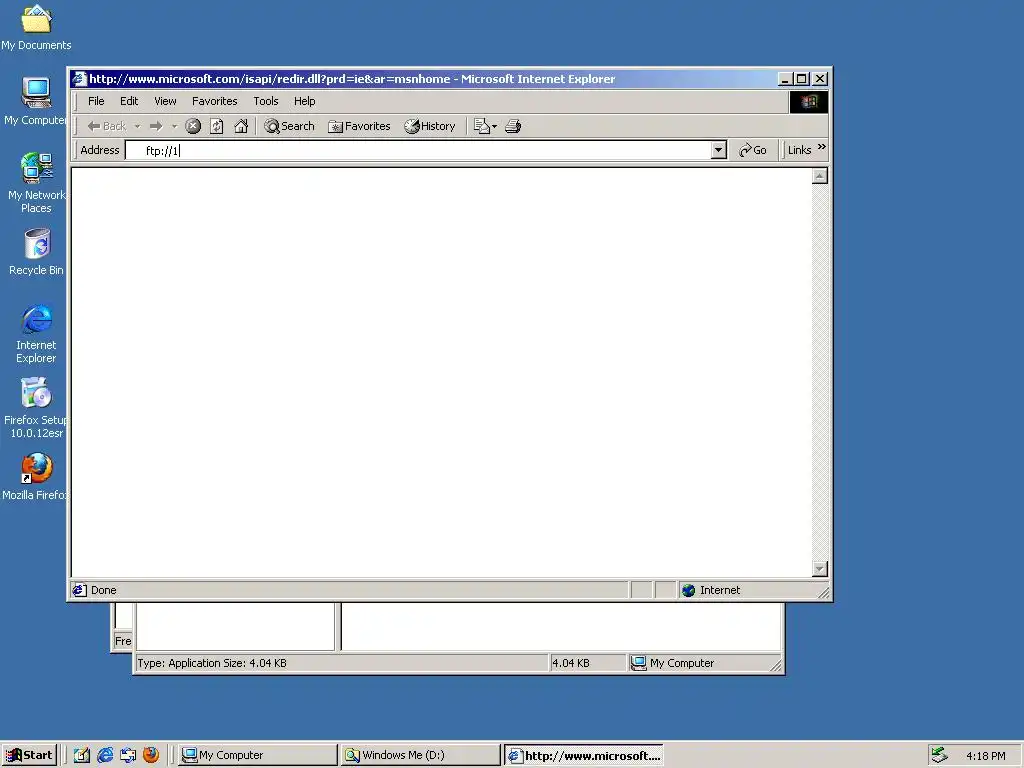Open the Edit menu
The image size is (1024, 768).
click(x=129, y=101)
